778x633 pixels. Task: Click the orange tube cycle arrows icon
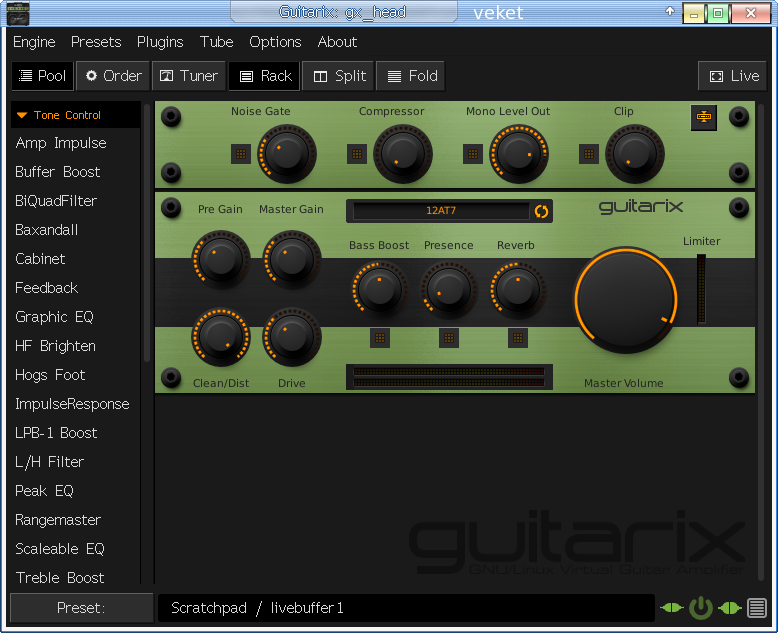point(541,212)
